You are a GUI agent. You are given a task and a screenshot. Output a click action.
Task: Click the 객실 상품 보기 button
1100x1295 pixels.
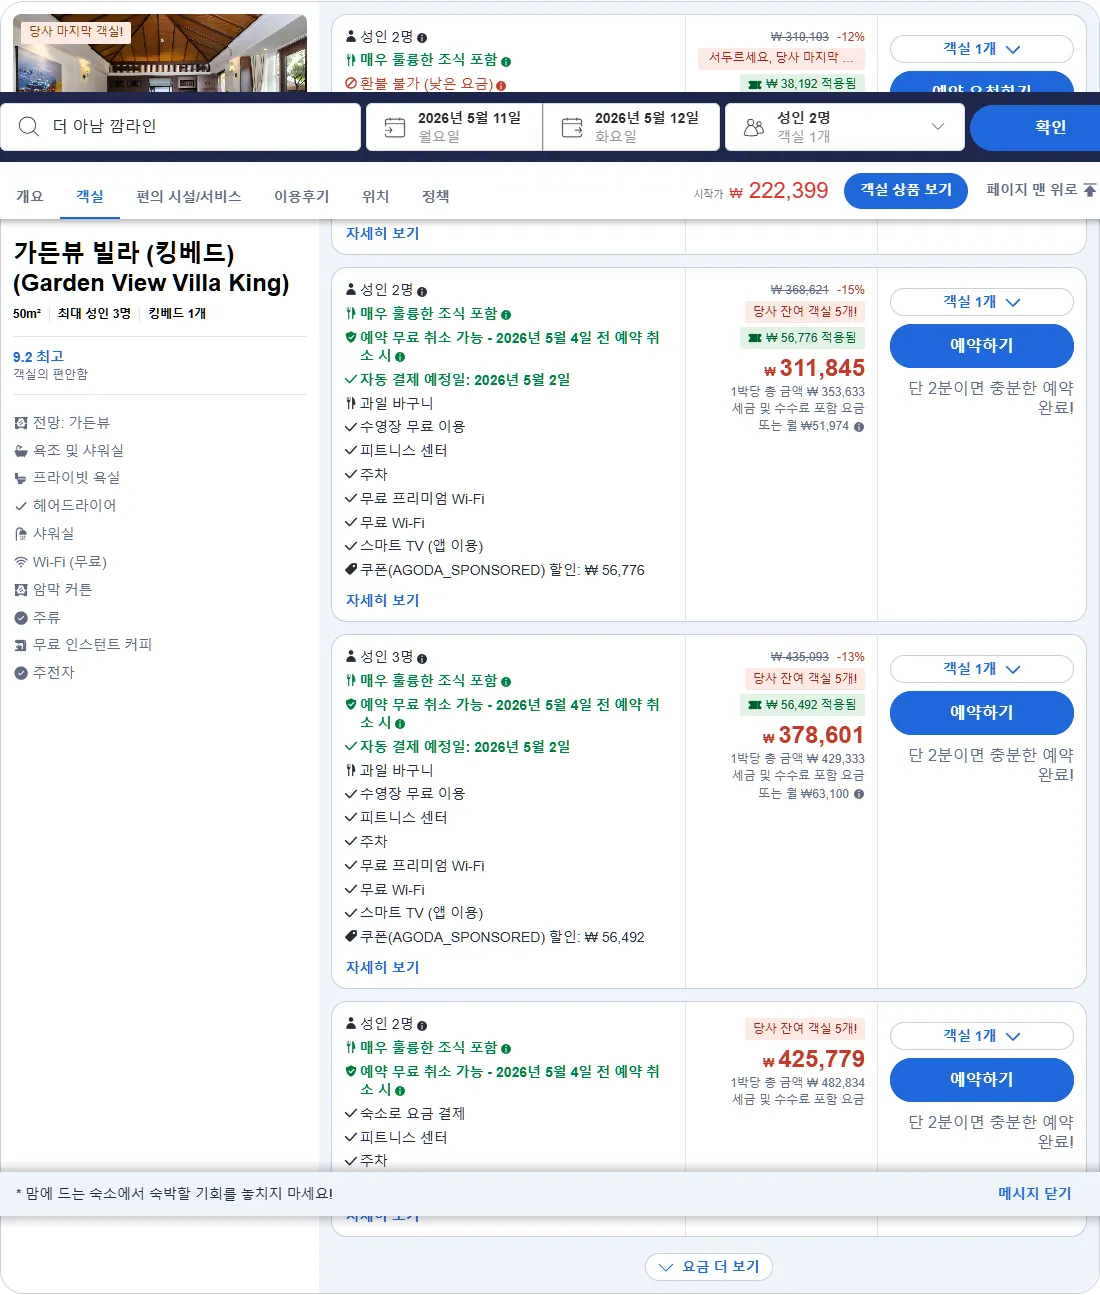[x=906, y=190]
